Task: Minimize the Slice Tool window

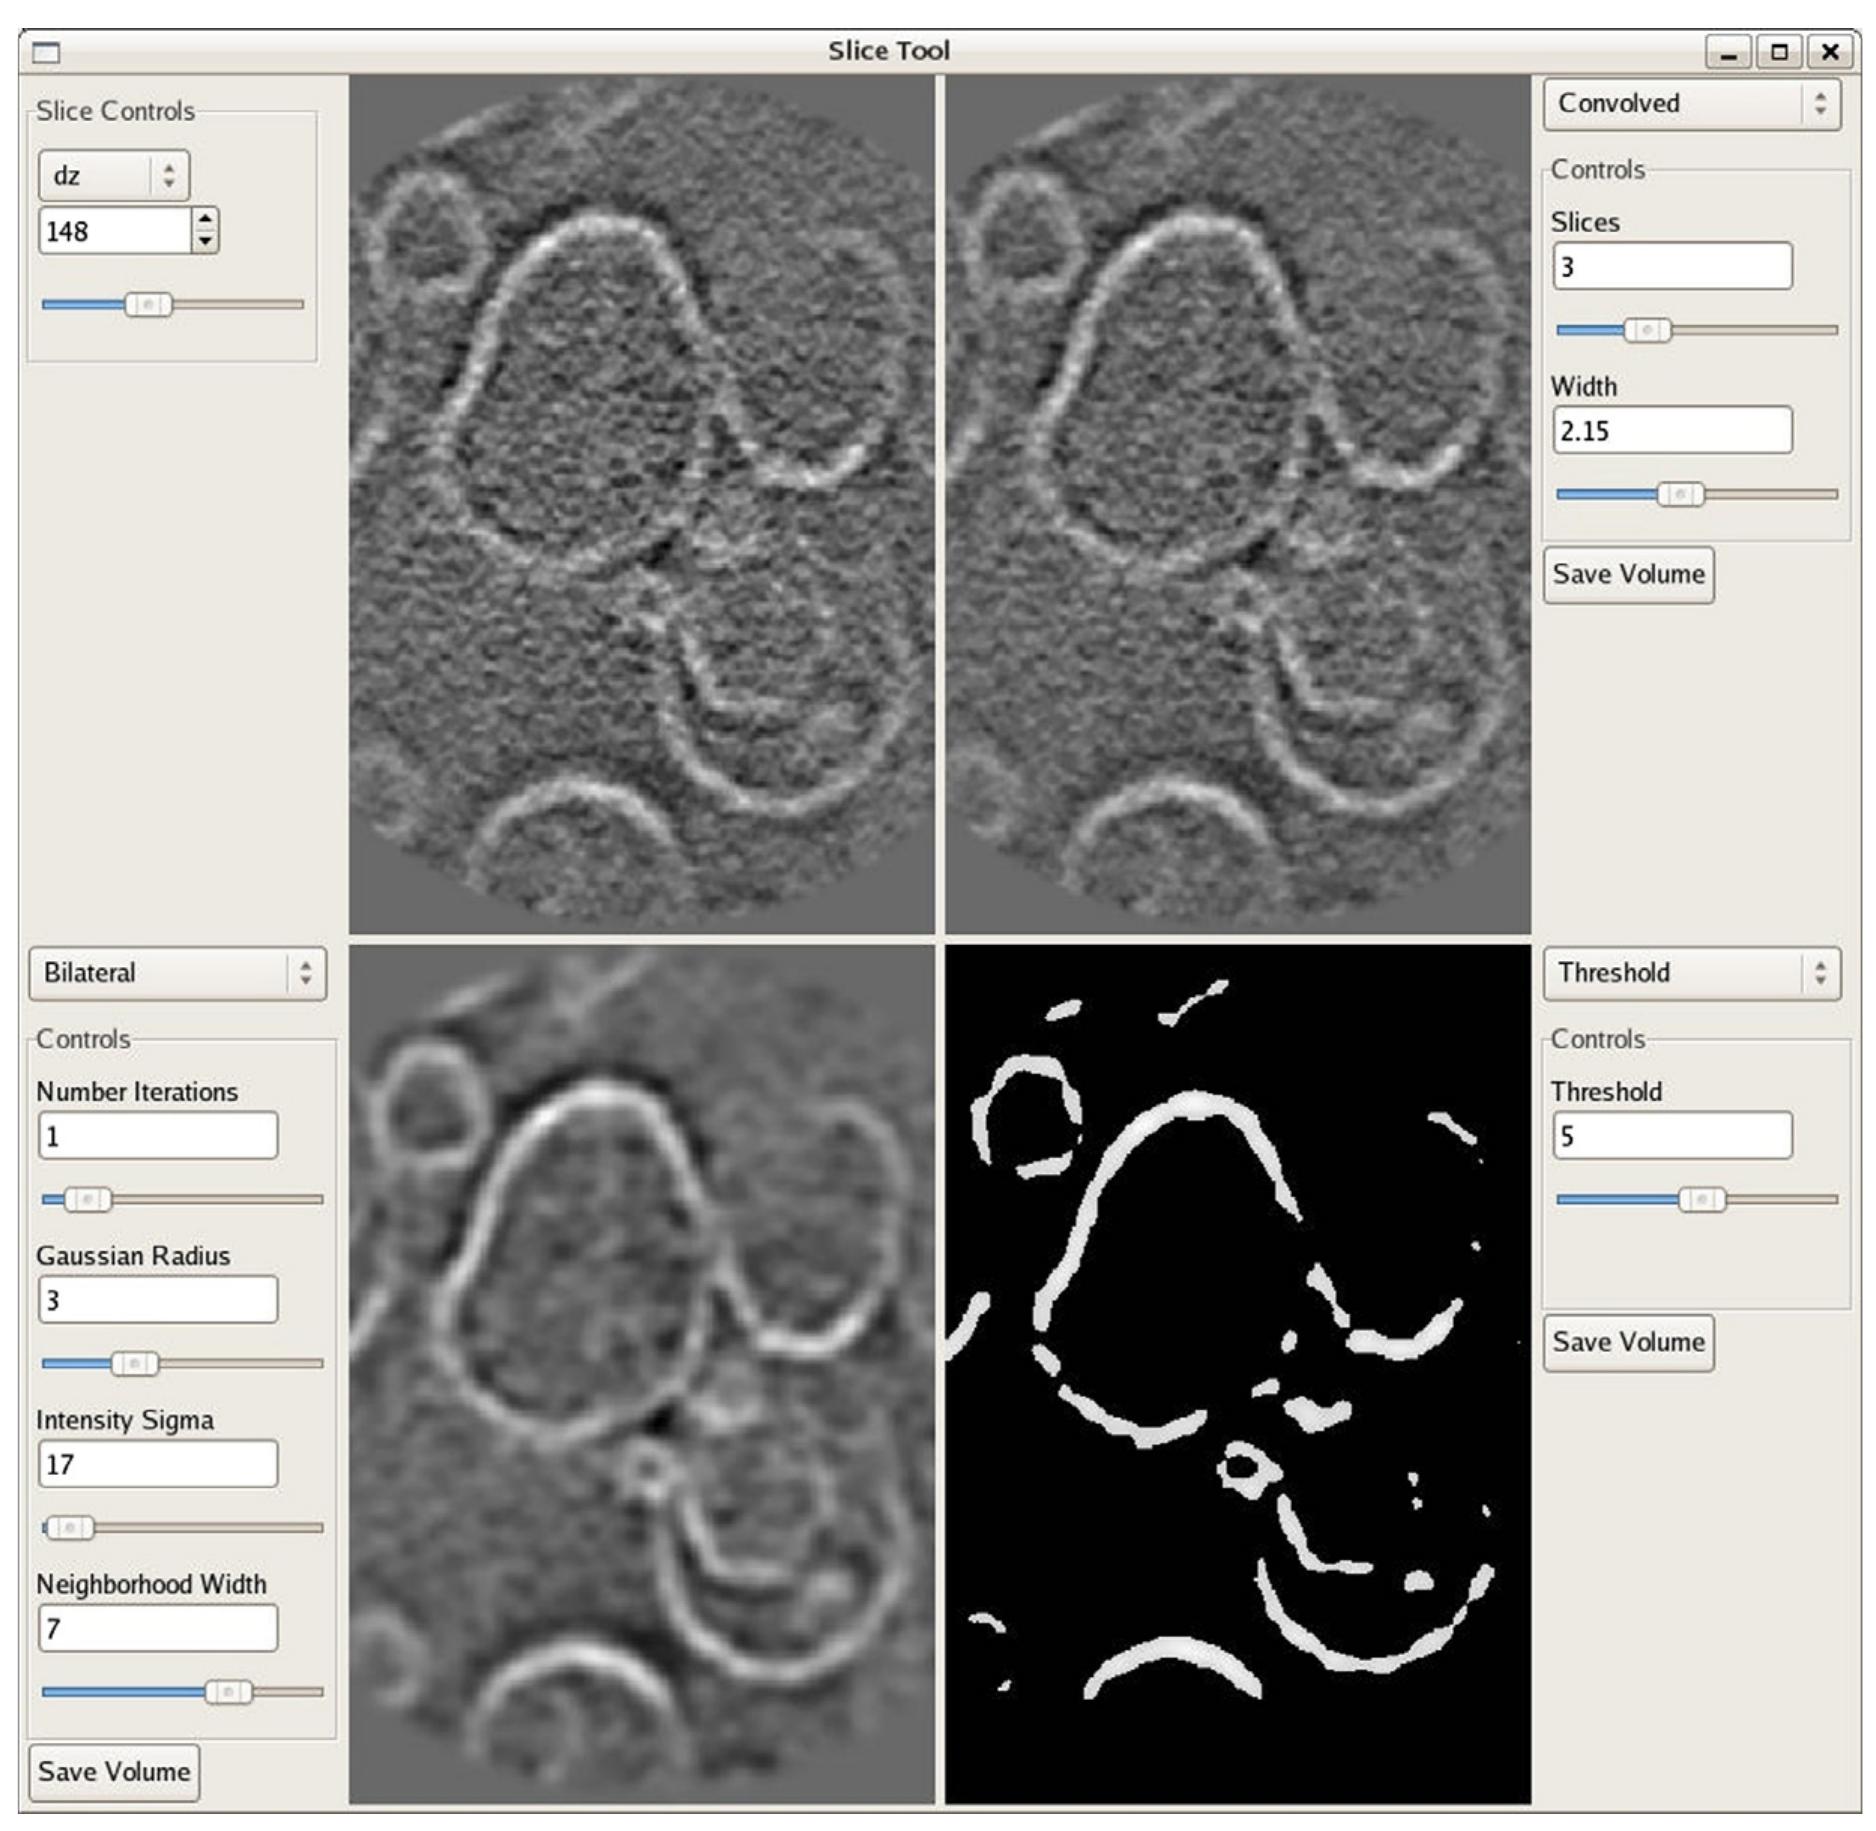Action: [x=1728, y=51]
